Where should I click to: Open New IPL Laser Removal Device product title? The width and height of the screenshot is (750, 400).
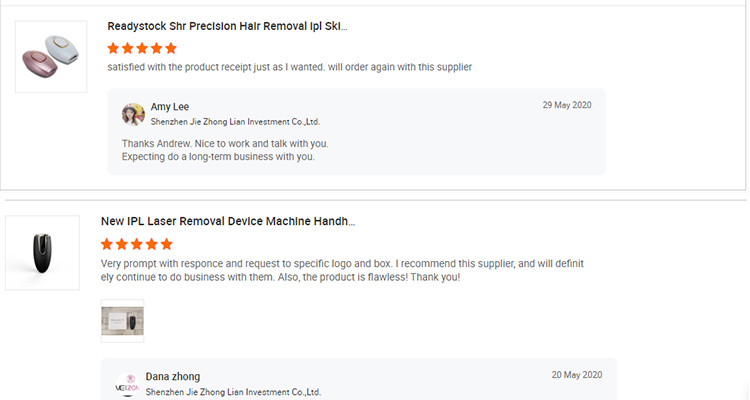point(227,221)
